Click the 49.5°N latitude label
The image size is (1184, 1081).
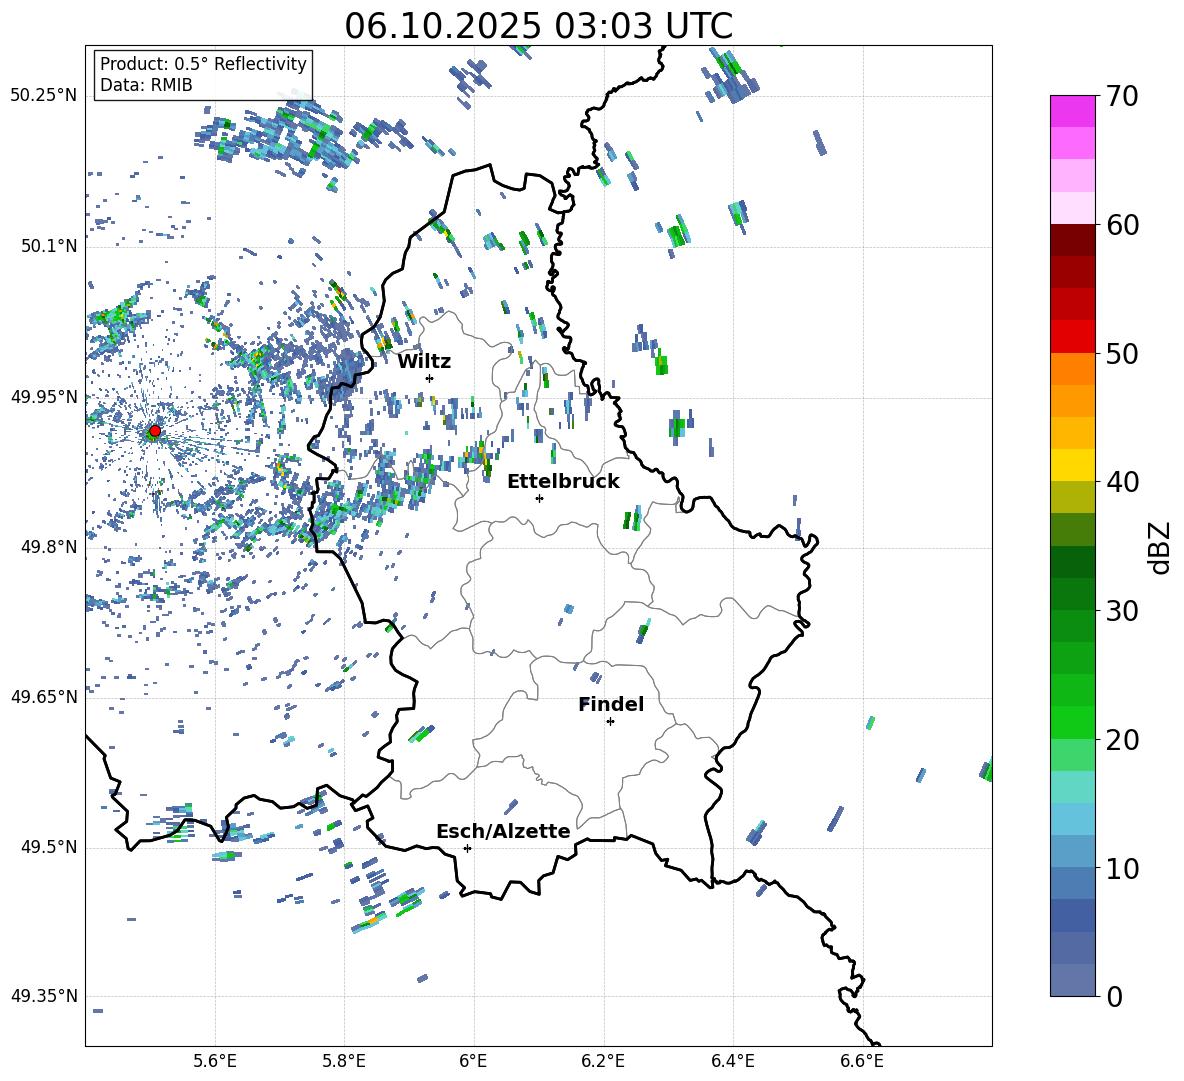point(49,847)
